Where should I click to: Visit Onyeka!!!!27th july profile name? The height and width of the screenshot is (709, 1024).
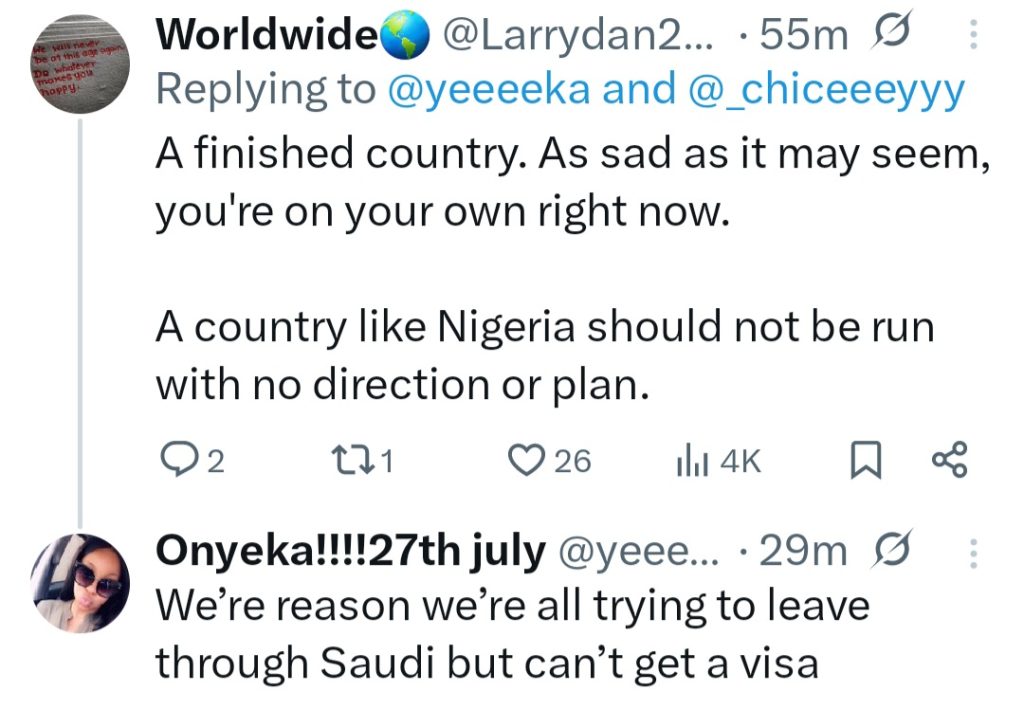click(351, 552)
